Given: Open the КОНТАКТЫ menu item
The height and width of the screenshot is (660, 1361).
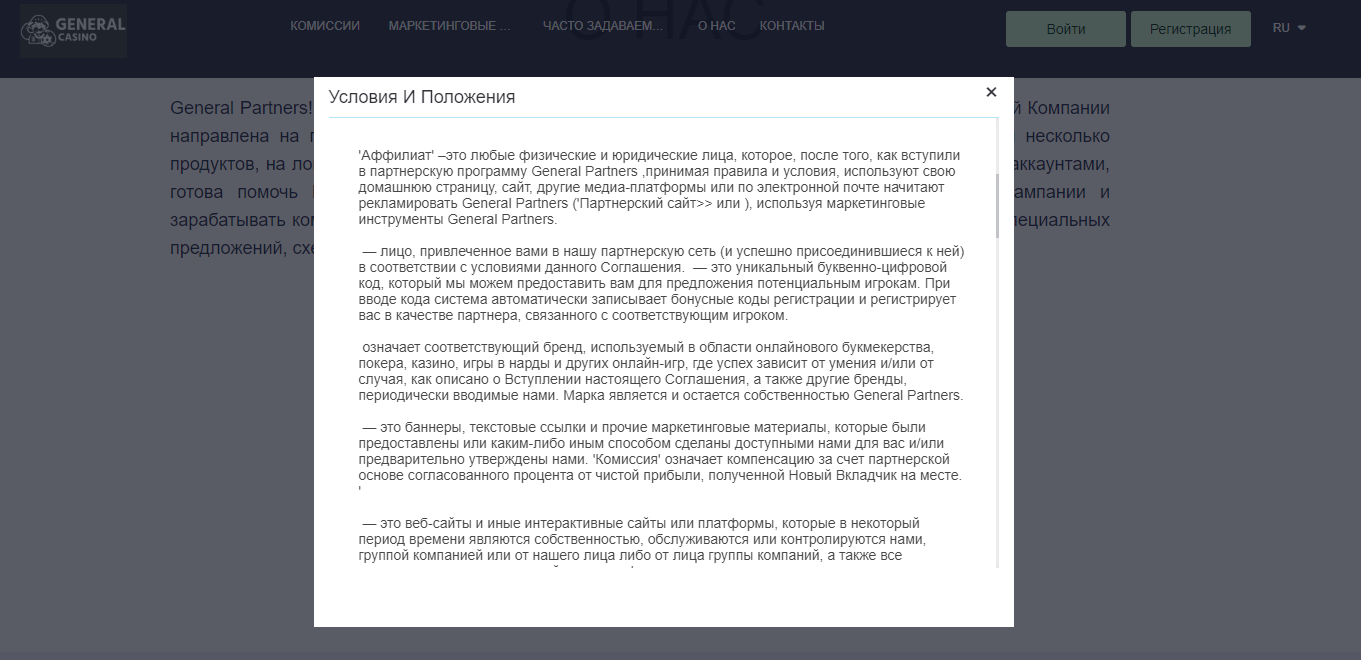Looking at the screenshot, I should (x=792, y=26).
